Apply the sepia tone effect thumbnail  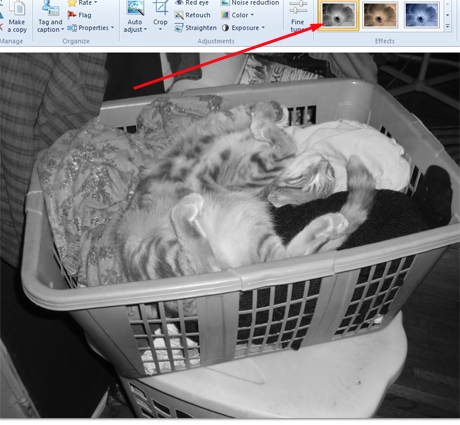click(x=380, y=15)
